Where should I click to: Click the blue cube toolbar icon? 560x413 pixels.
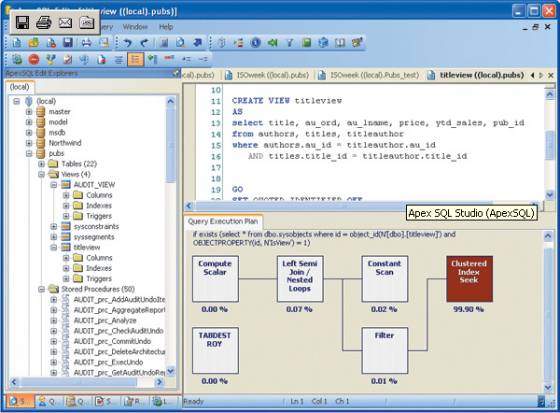click(x=323, y=43)
